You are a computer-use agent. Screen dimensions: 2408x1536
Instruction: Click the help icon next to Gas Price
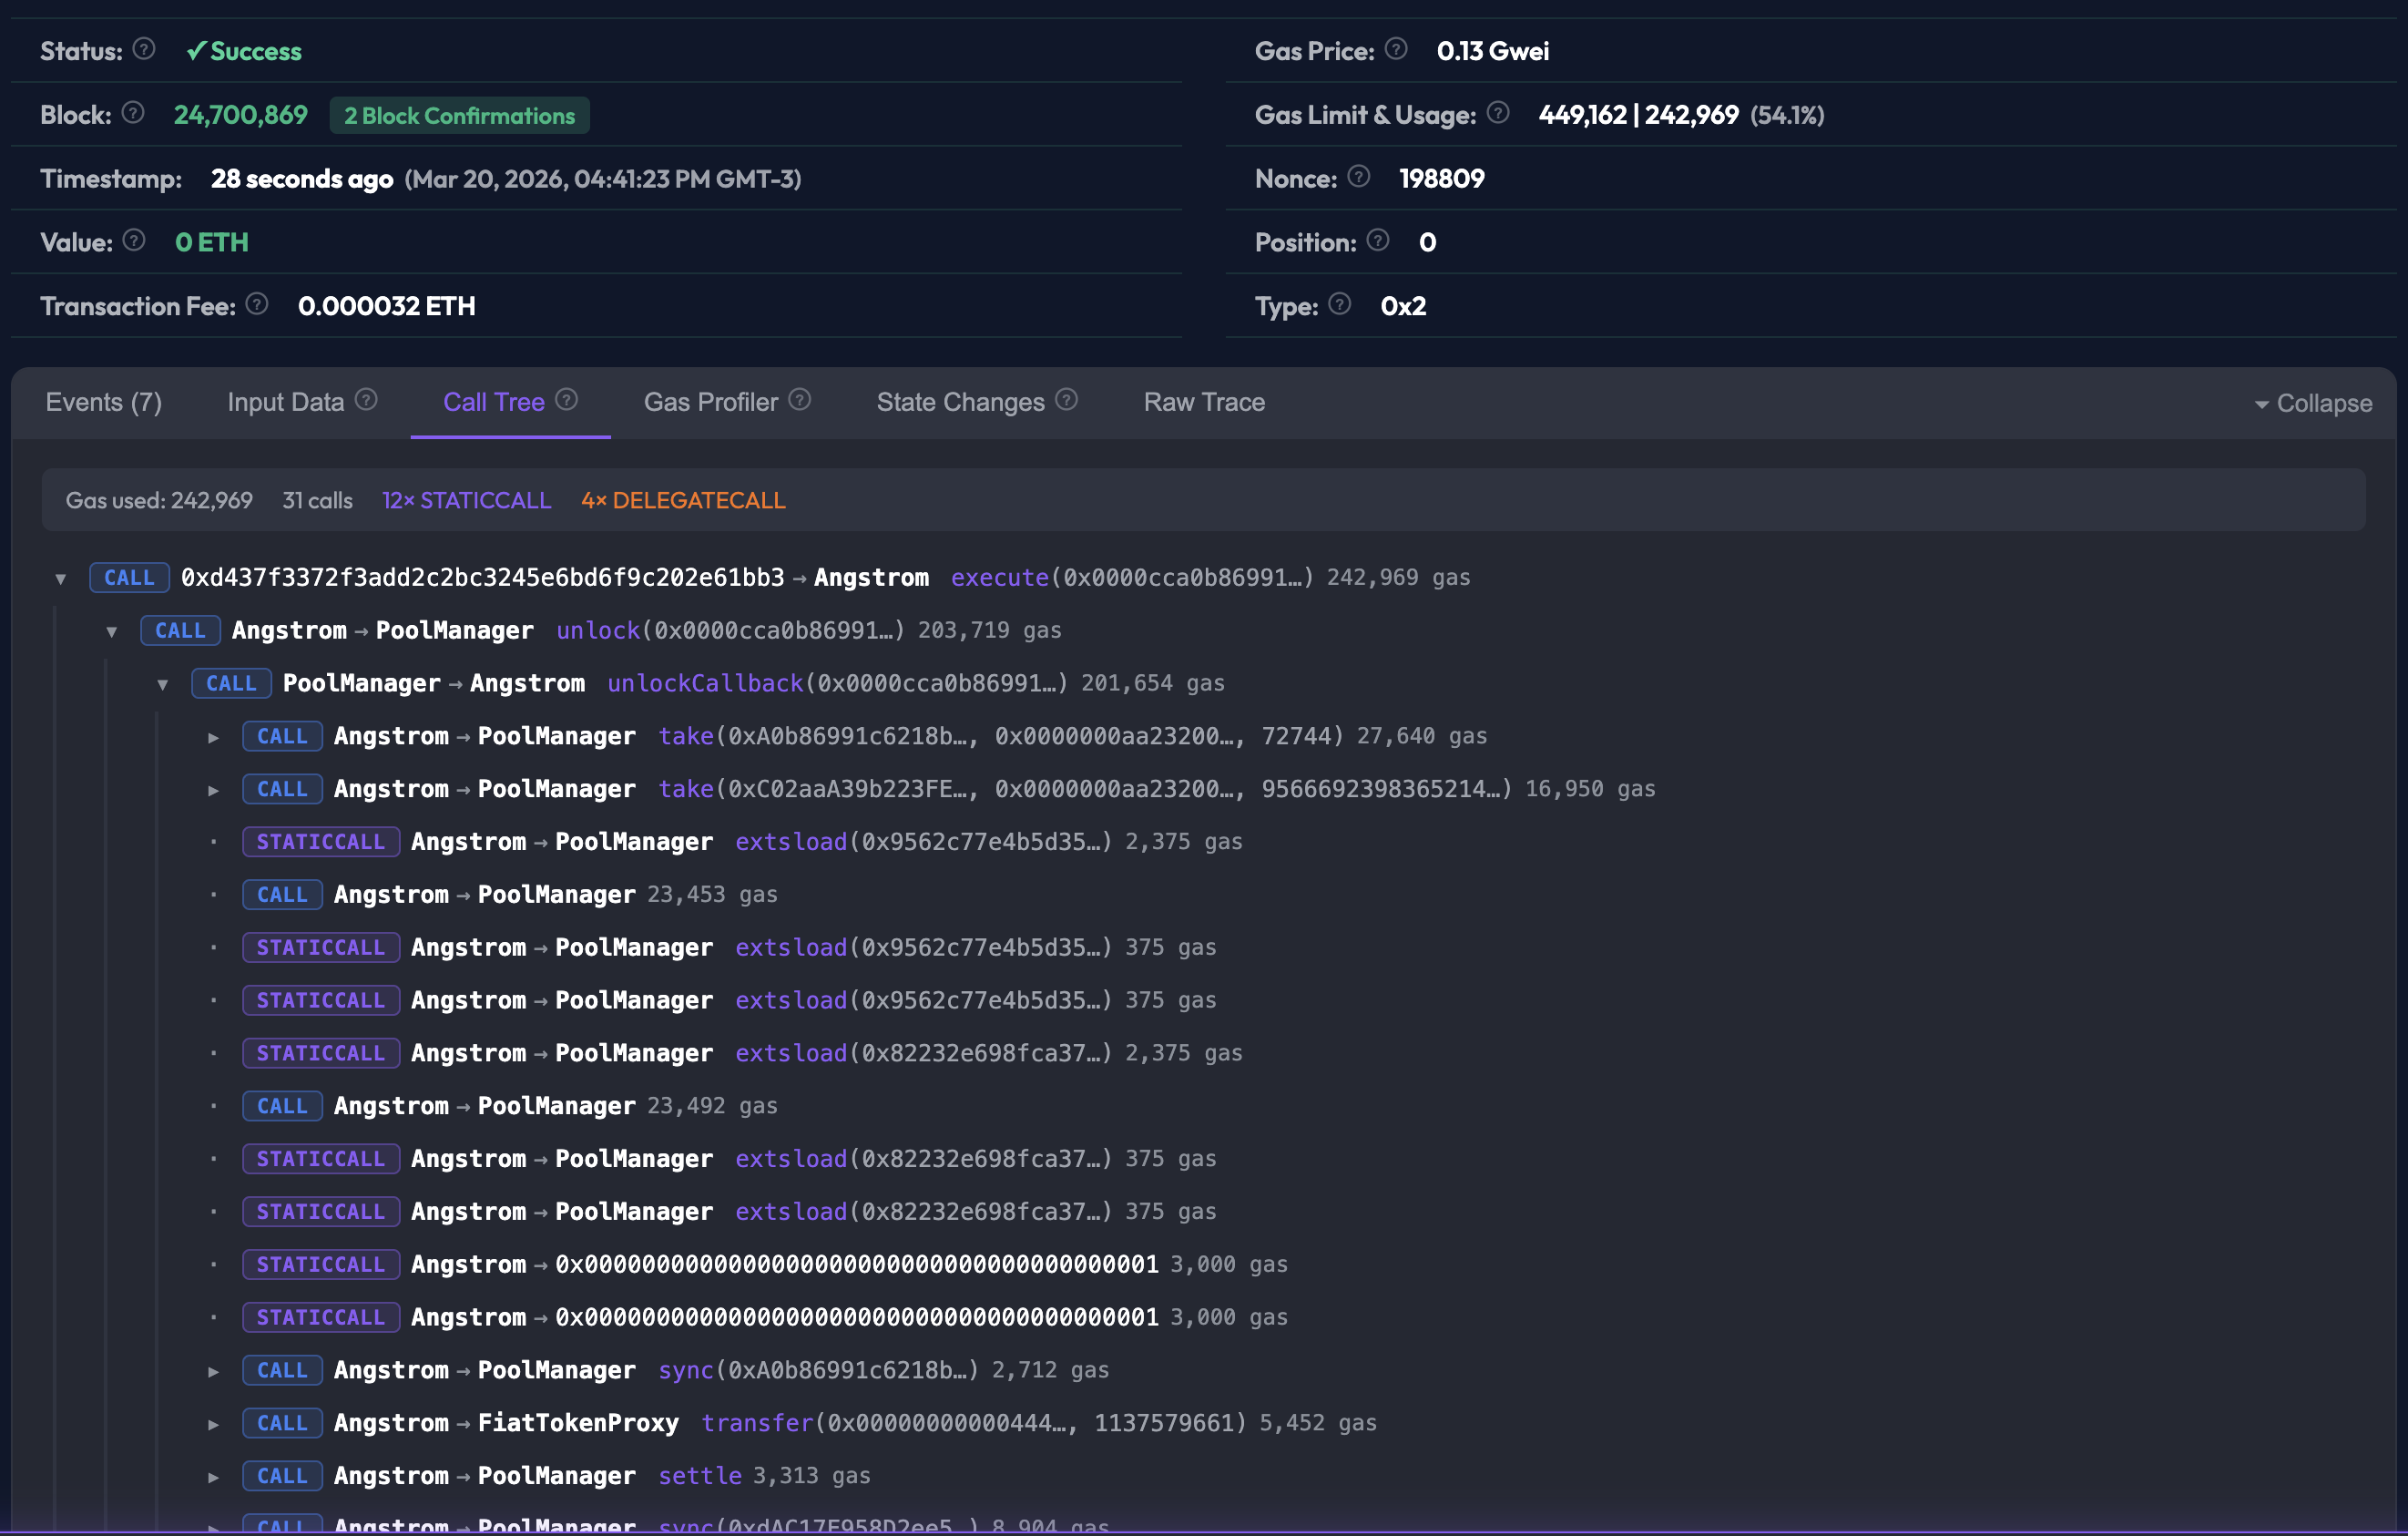pos(1397,49)
